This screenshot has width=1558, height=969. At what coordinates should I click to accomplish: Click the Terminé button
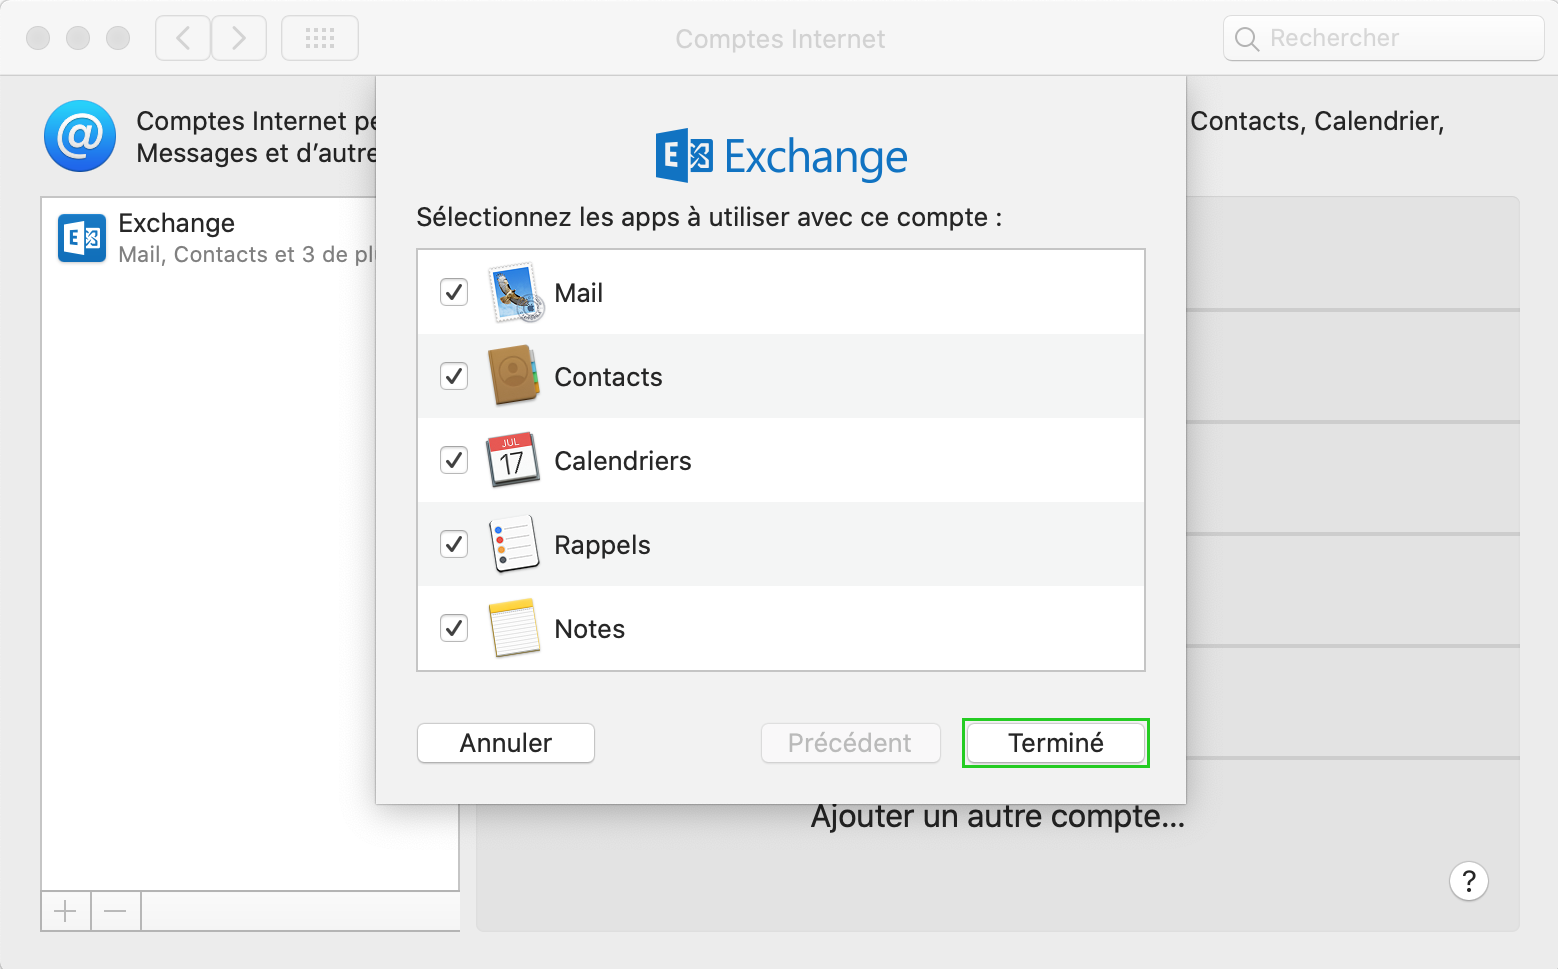pos(1056,743)
